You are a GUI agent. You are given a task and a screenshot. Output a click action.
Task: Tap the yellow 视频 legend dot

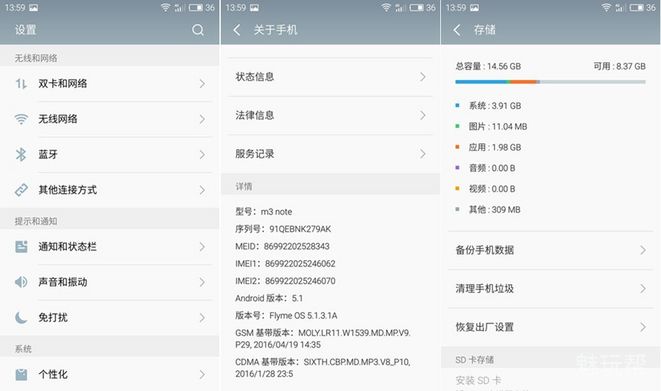[x=457, y=188]
